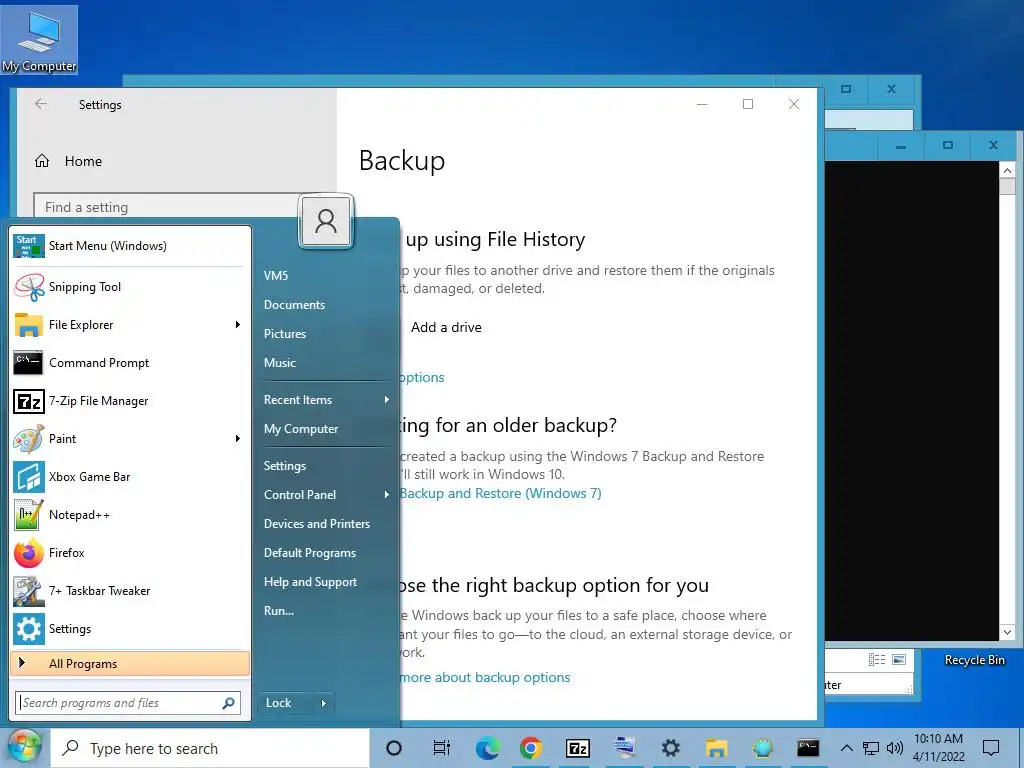Expand File Explorer submenu arrow
Viewport: 1024px width, 768px height.
[238, 325]
